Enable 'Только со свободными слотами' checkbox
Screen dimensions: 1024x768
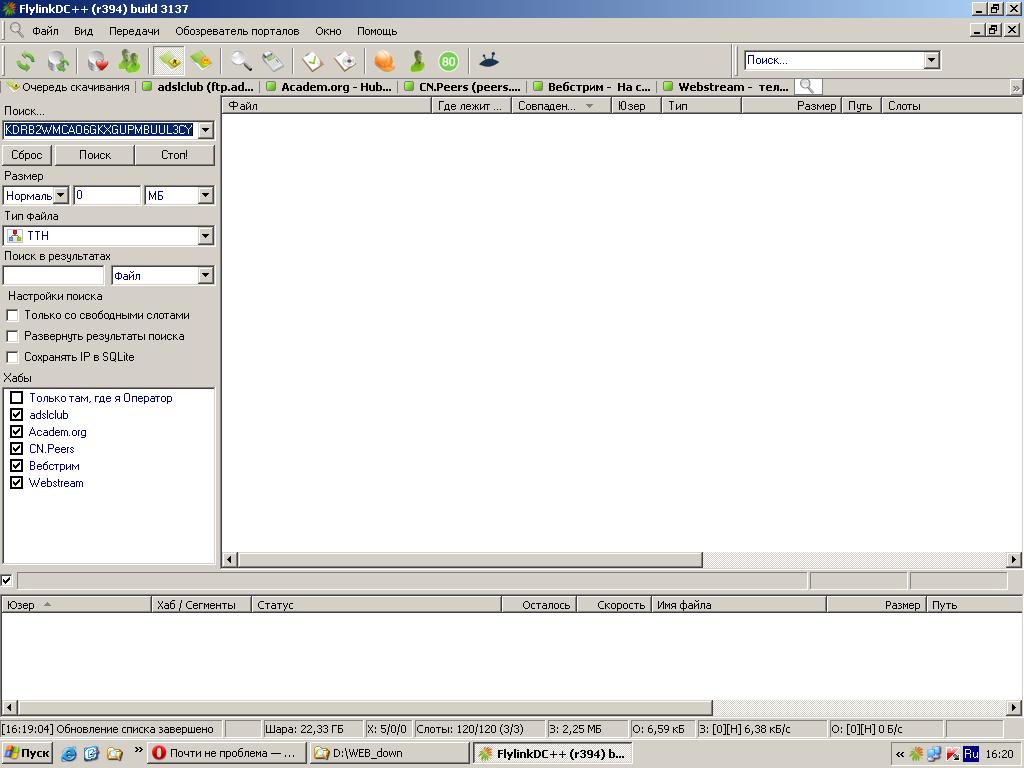point(13,315)
